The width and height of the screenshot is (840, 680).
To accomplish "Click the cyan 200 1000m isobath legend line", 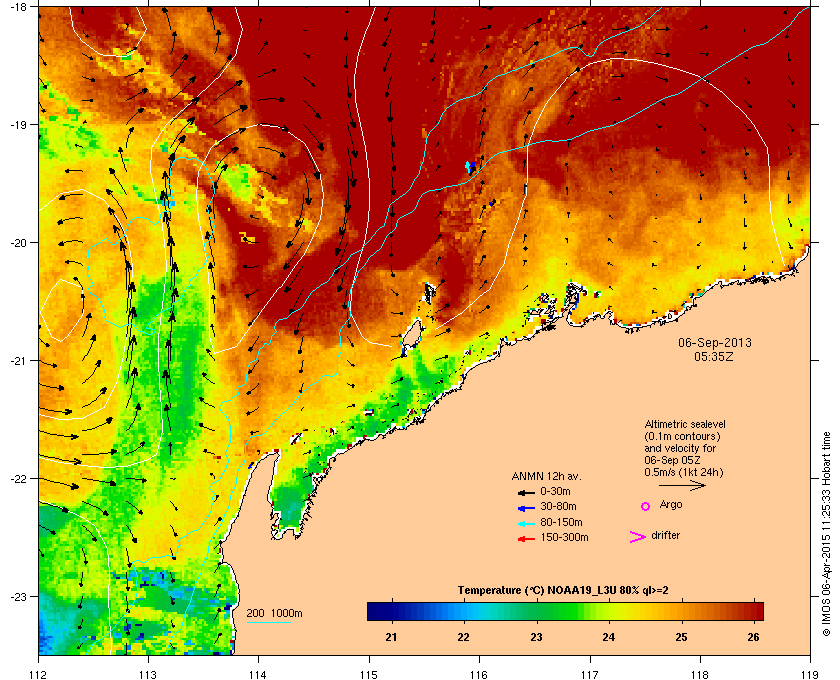I will coord(268,622).
